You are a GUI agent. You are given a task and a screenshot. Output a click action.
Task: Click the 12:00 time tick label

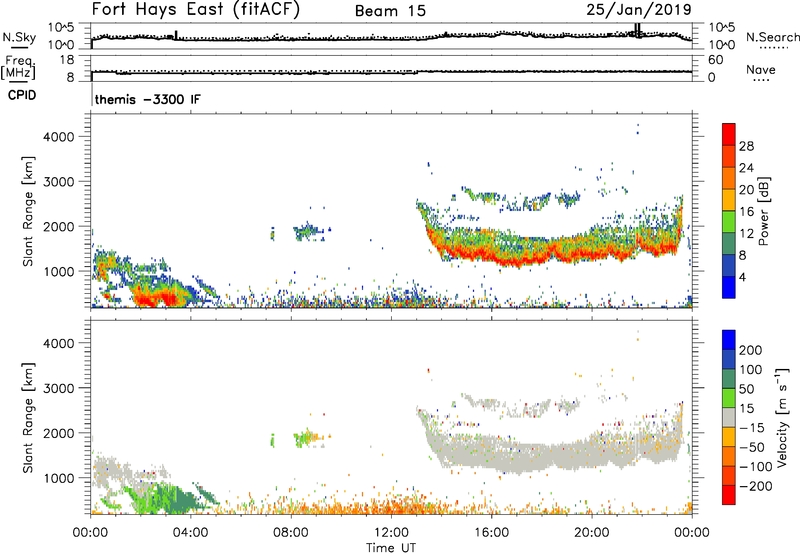(391, 533)
